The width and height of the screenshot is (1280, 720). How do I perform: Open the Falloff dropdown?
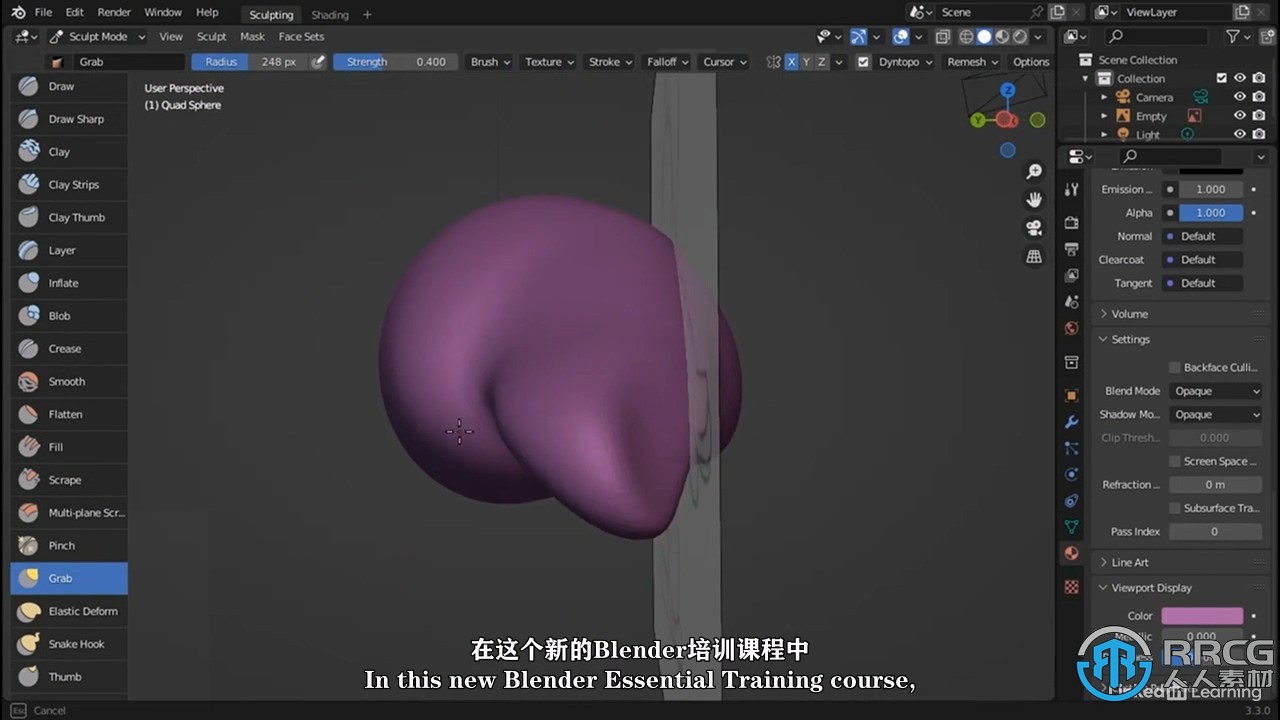(667, 62)
